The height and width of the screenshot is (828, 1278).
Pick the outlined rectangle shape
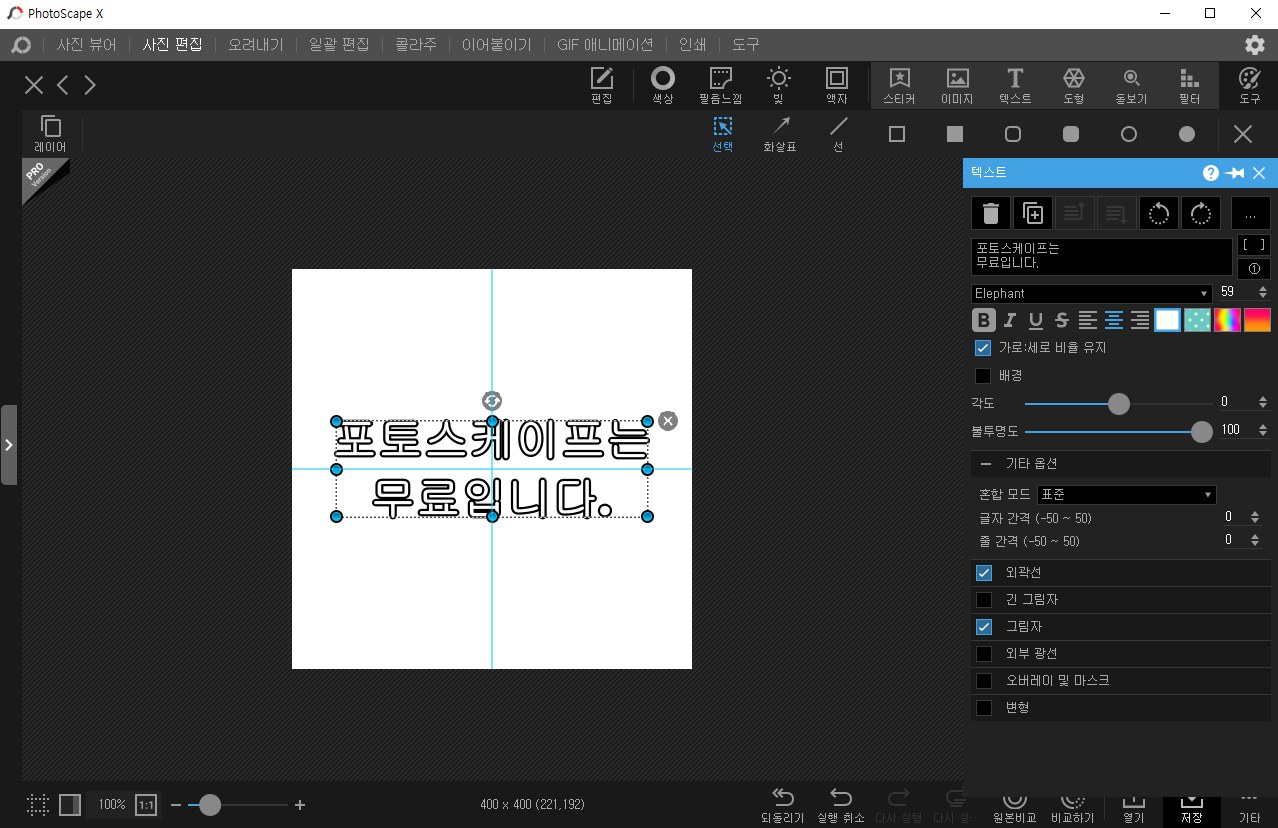pyautogui.click(x=897, y=134)
